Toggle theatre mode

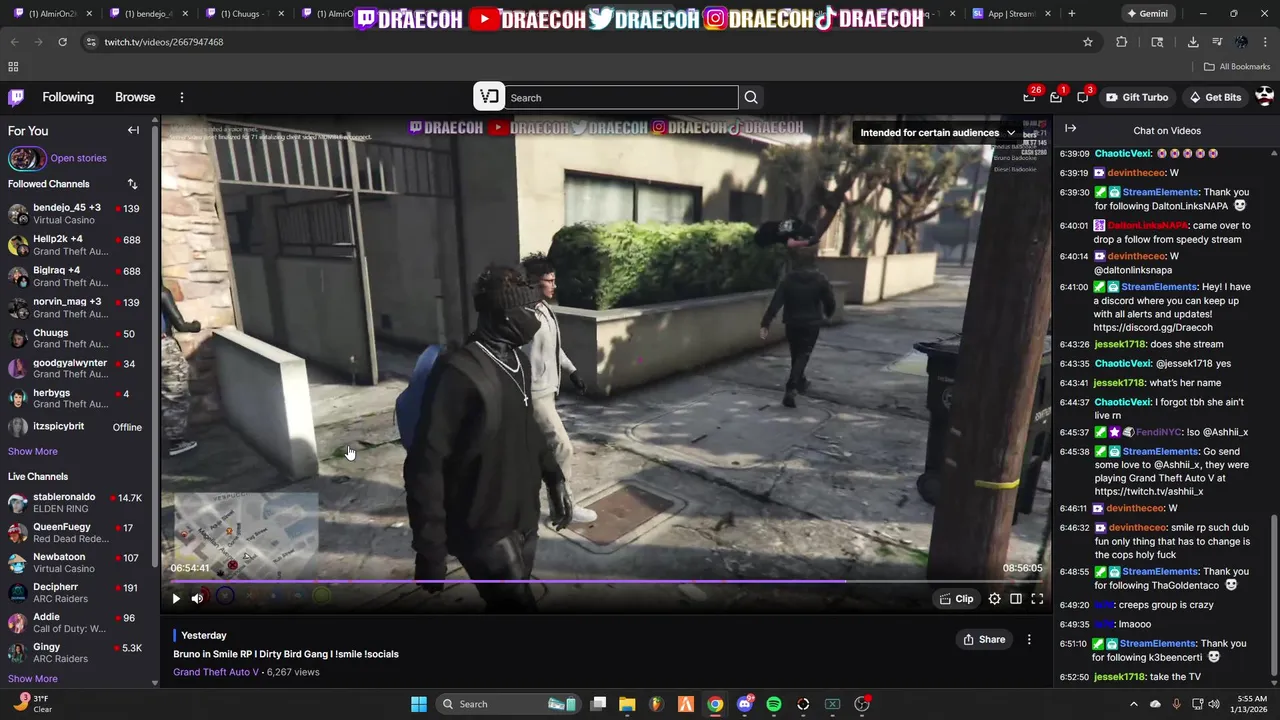tap(1016, 598)
